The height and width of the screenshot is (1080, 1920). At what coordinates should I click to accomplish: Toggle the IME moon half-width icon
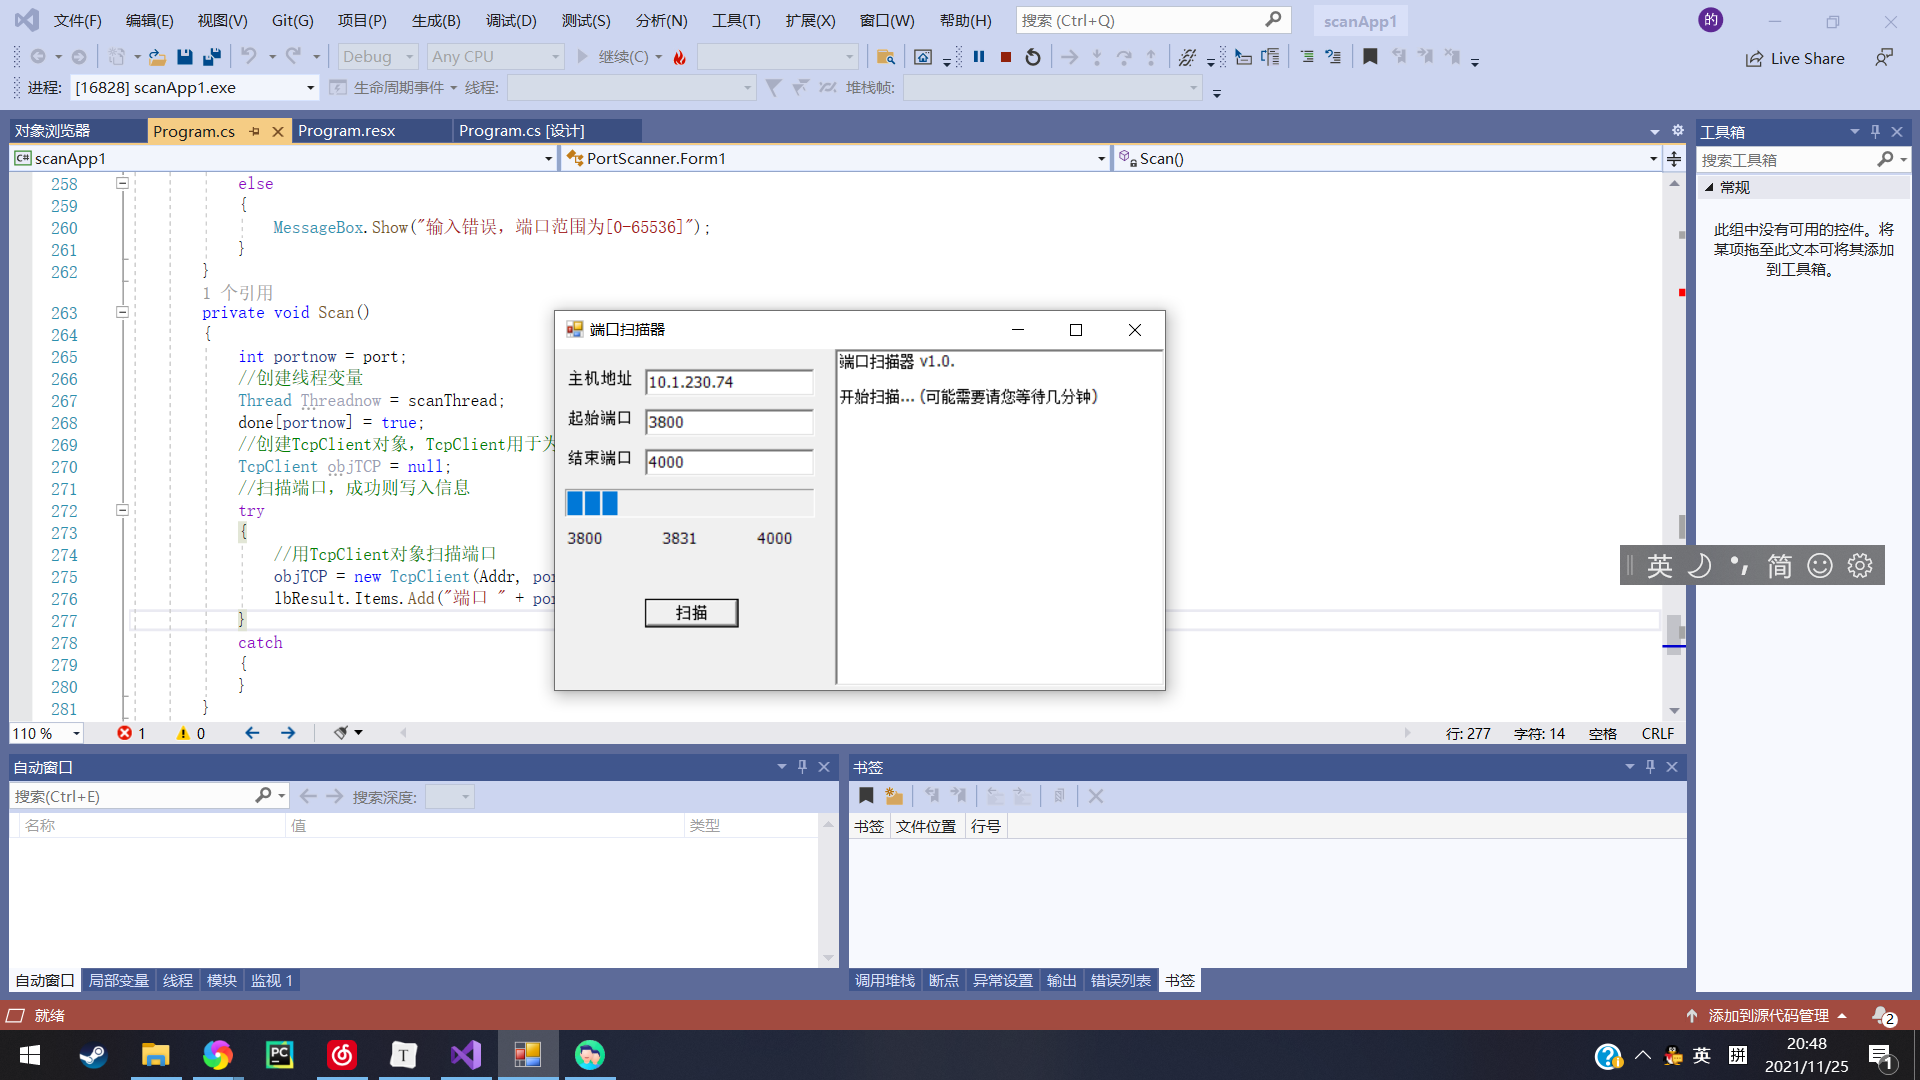click(1700, 566)
